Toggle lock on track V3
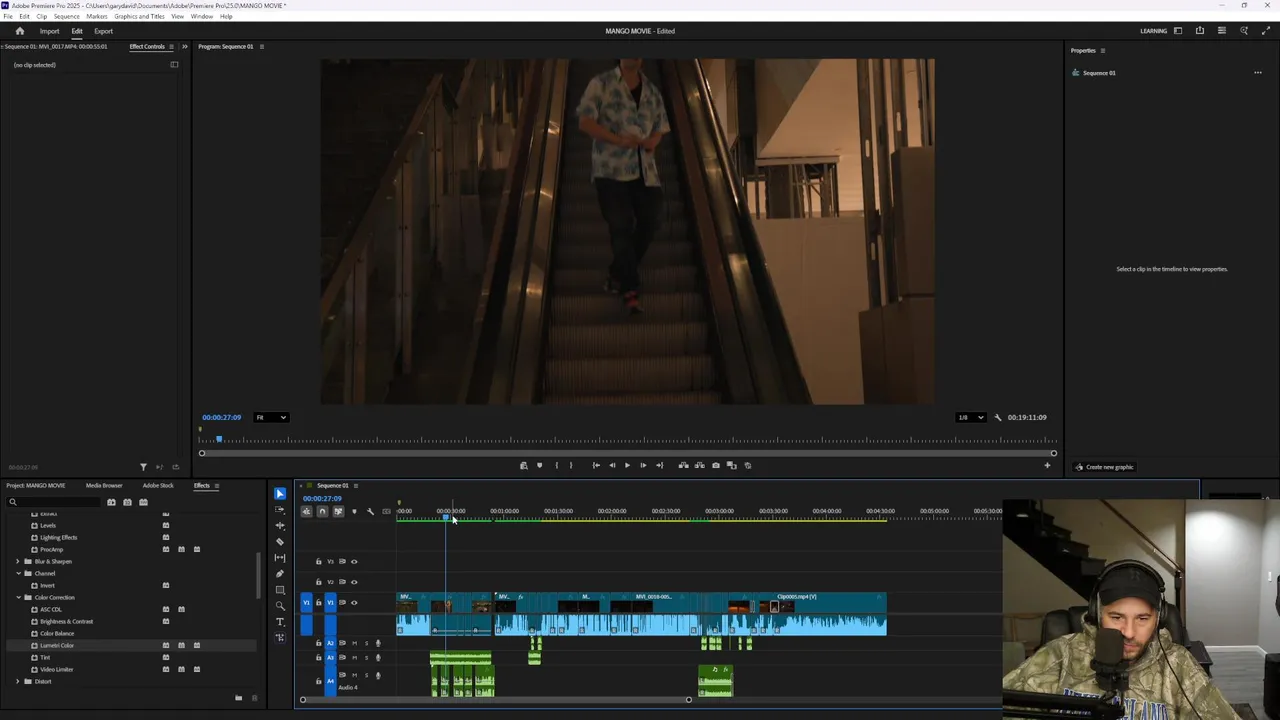The height and width of the screenshot is (720, 1280). point(319,561)
